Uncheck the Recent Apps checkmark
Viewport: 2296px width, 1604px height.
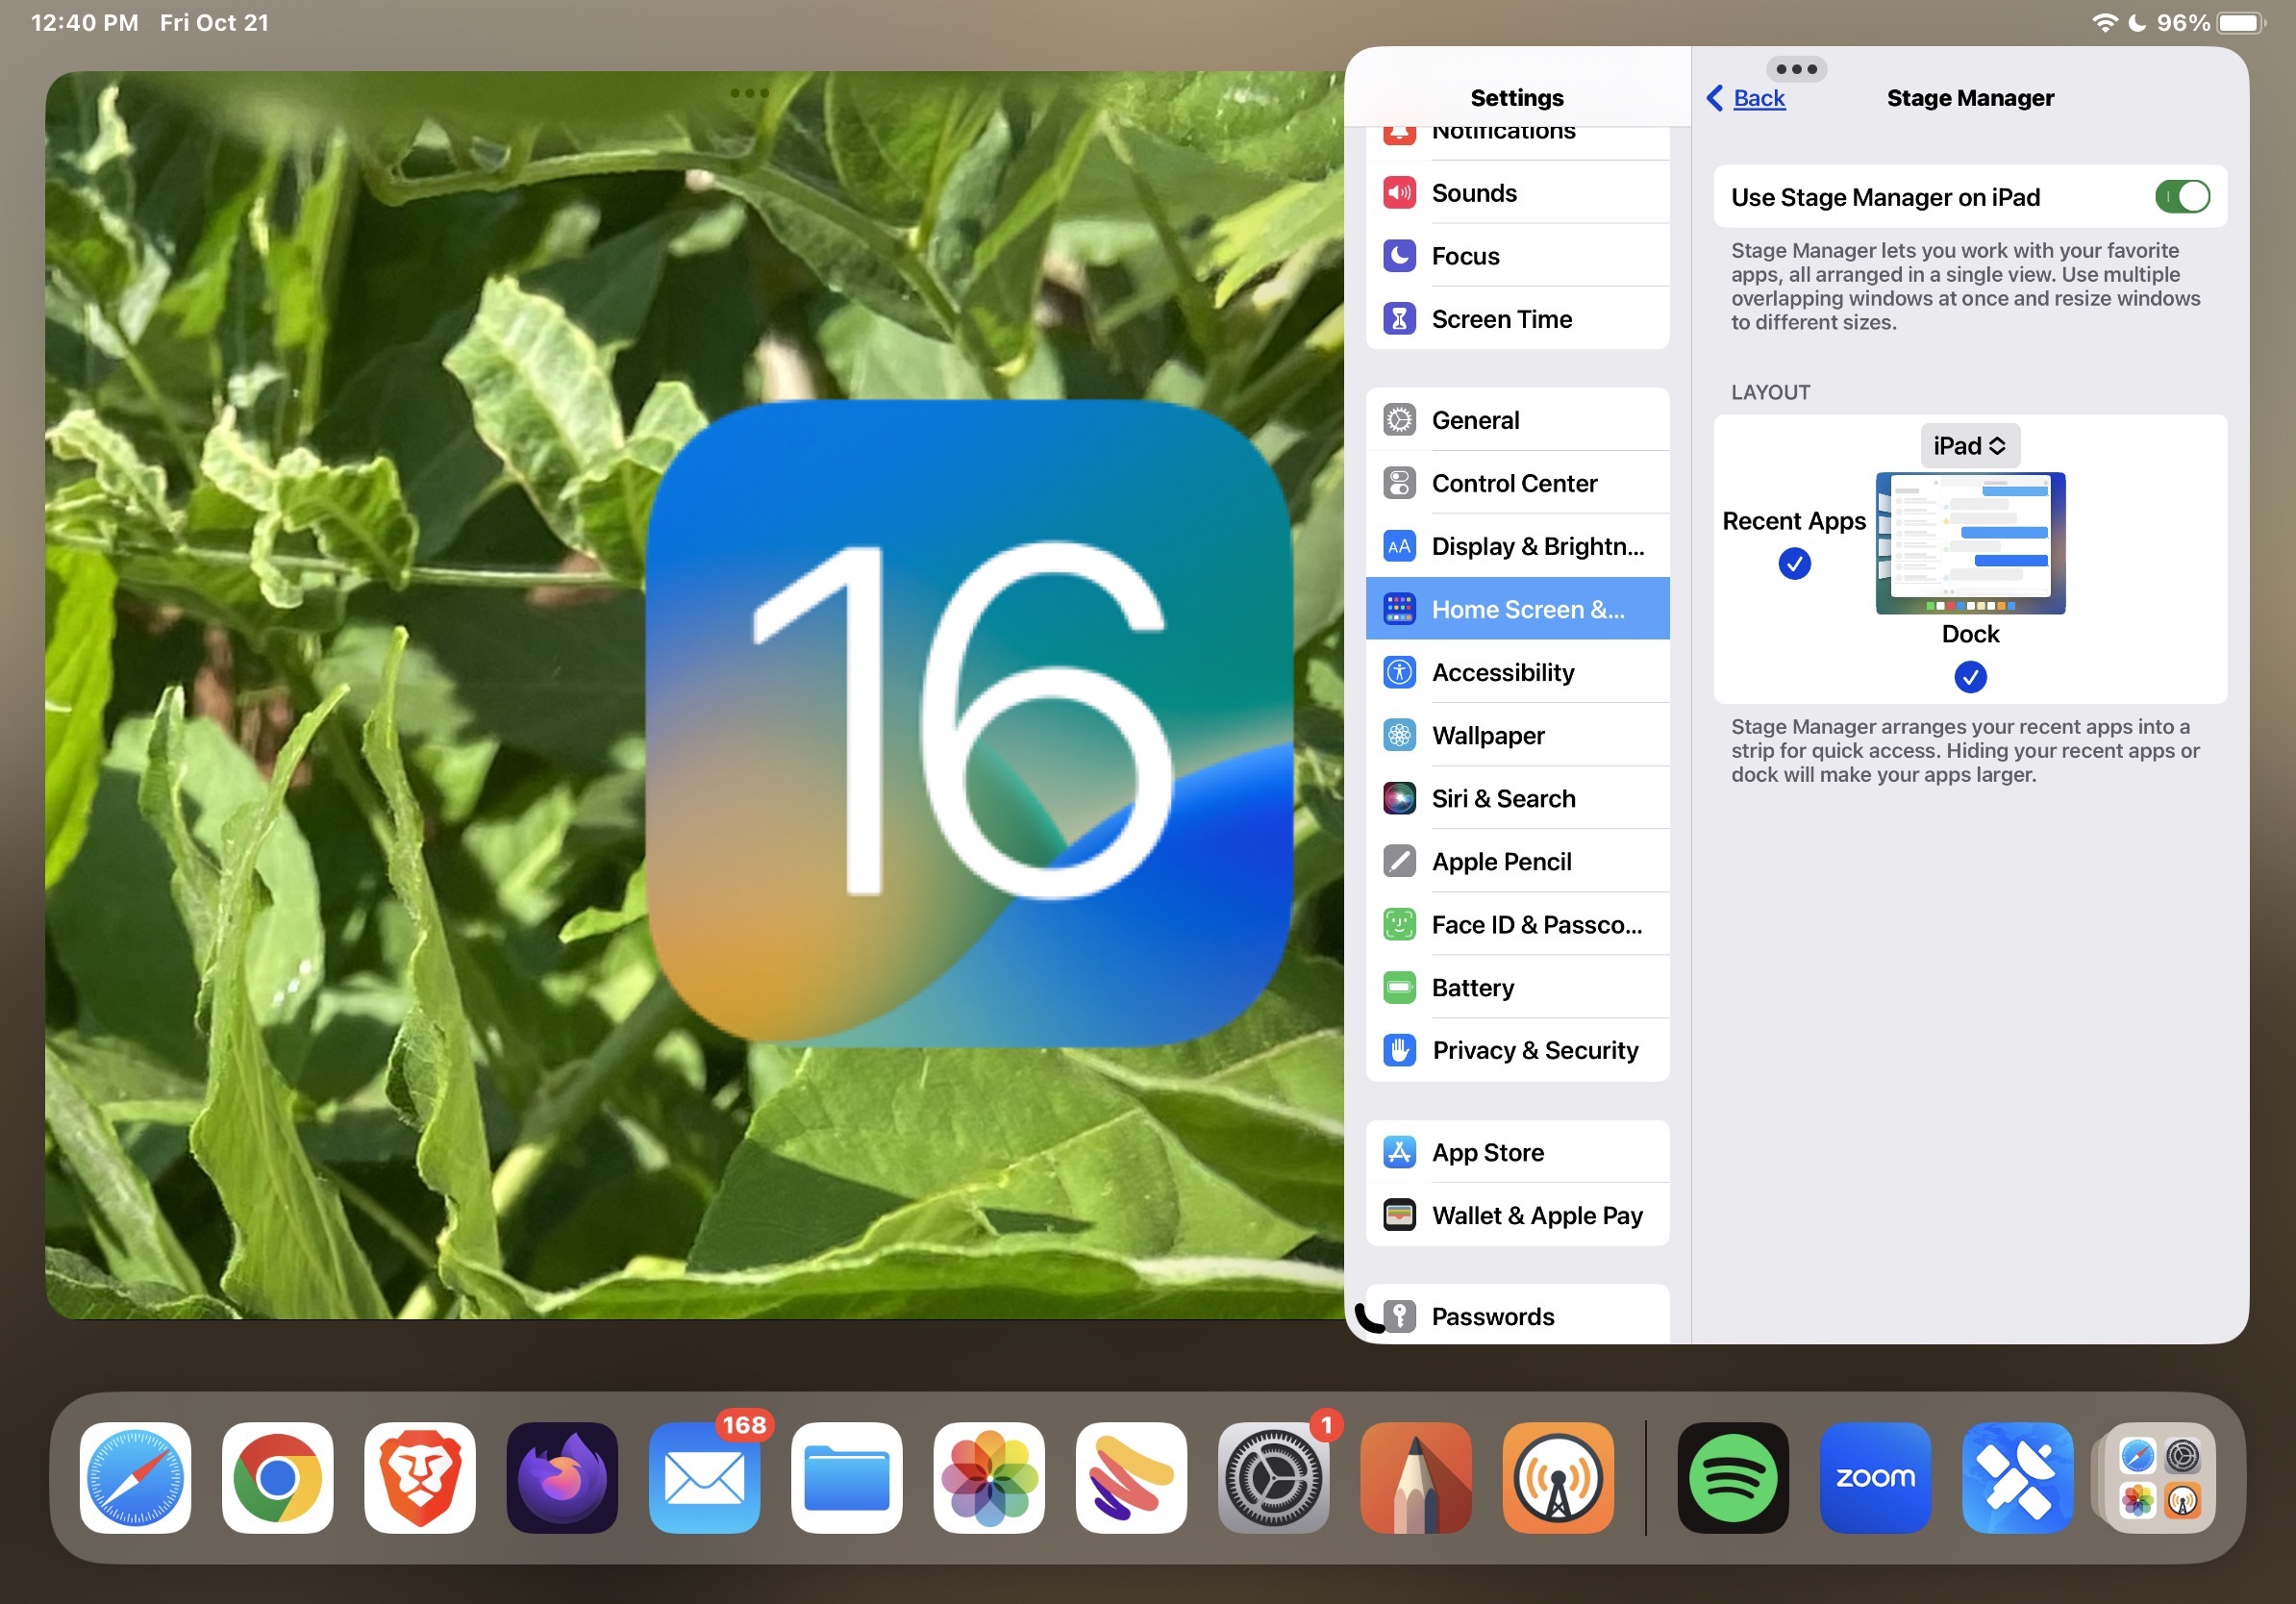1794,564
